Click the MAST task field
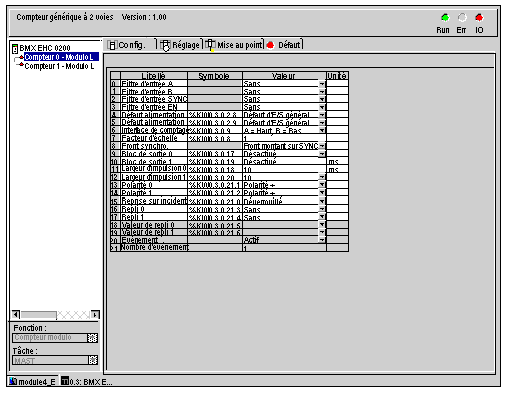Viewport: 510px width, 393px height. point(50,360)
